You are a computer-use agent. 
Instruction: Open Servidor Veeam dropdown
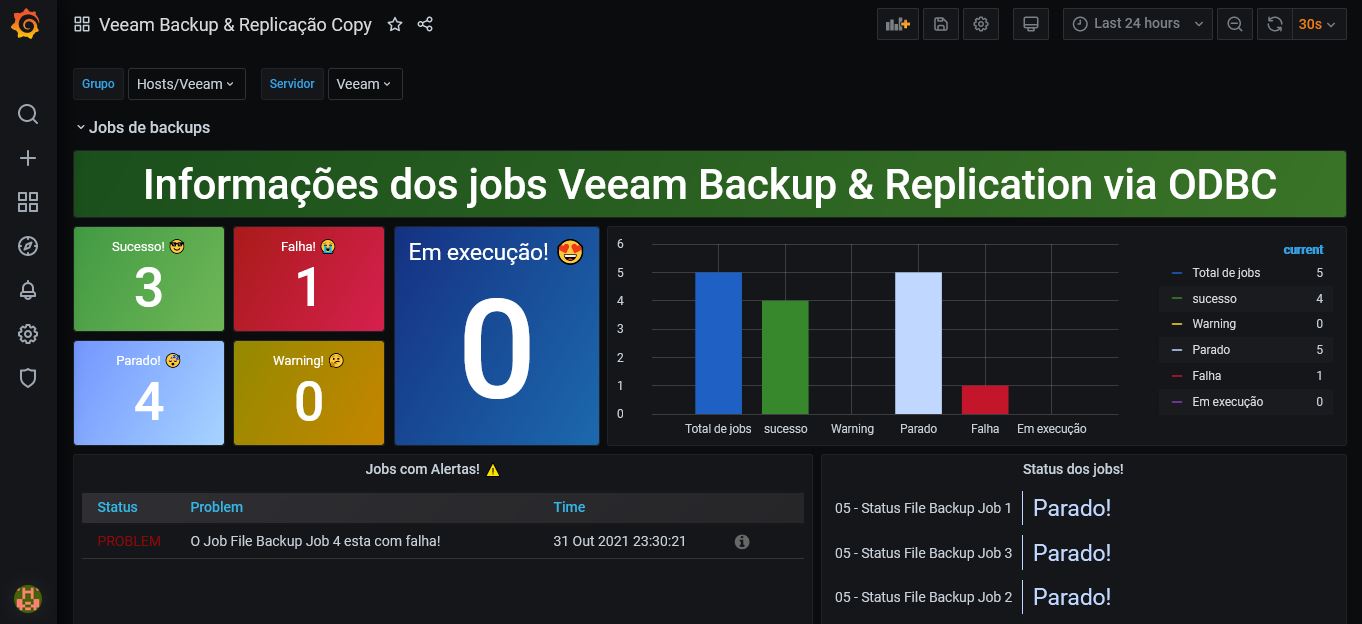point(365,84)
